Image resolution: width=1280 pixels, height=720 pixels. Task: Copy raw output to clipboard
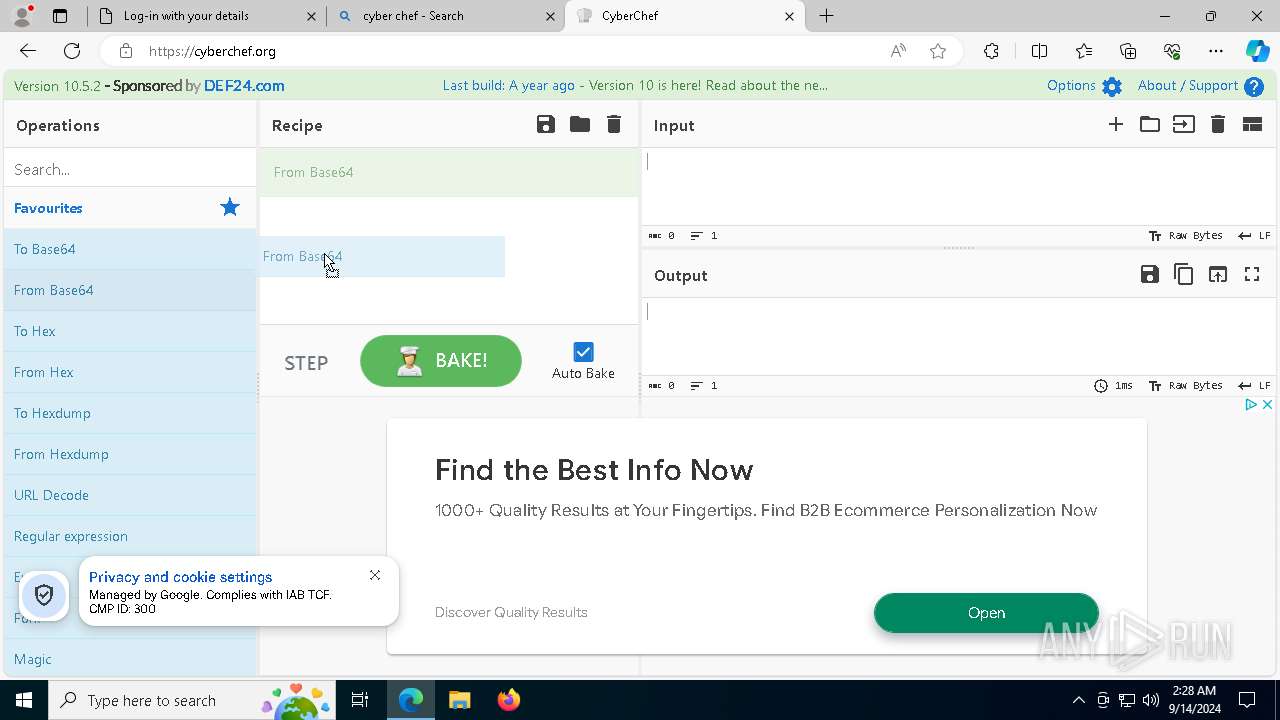(x=1184, y=274)
